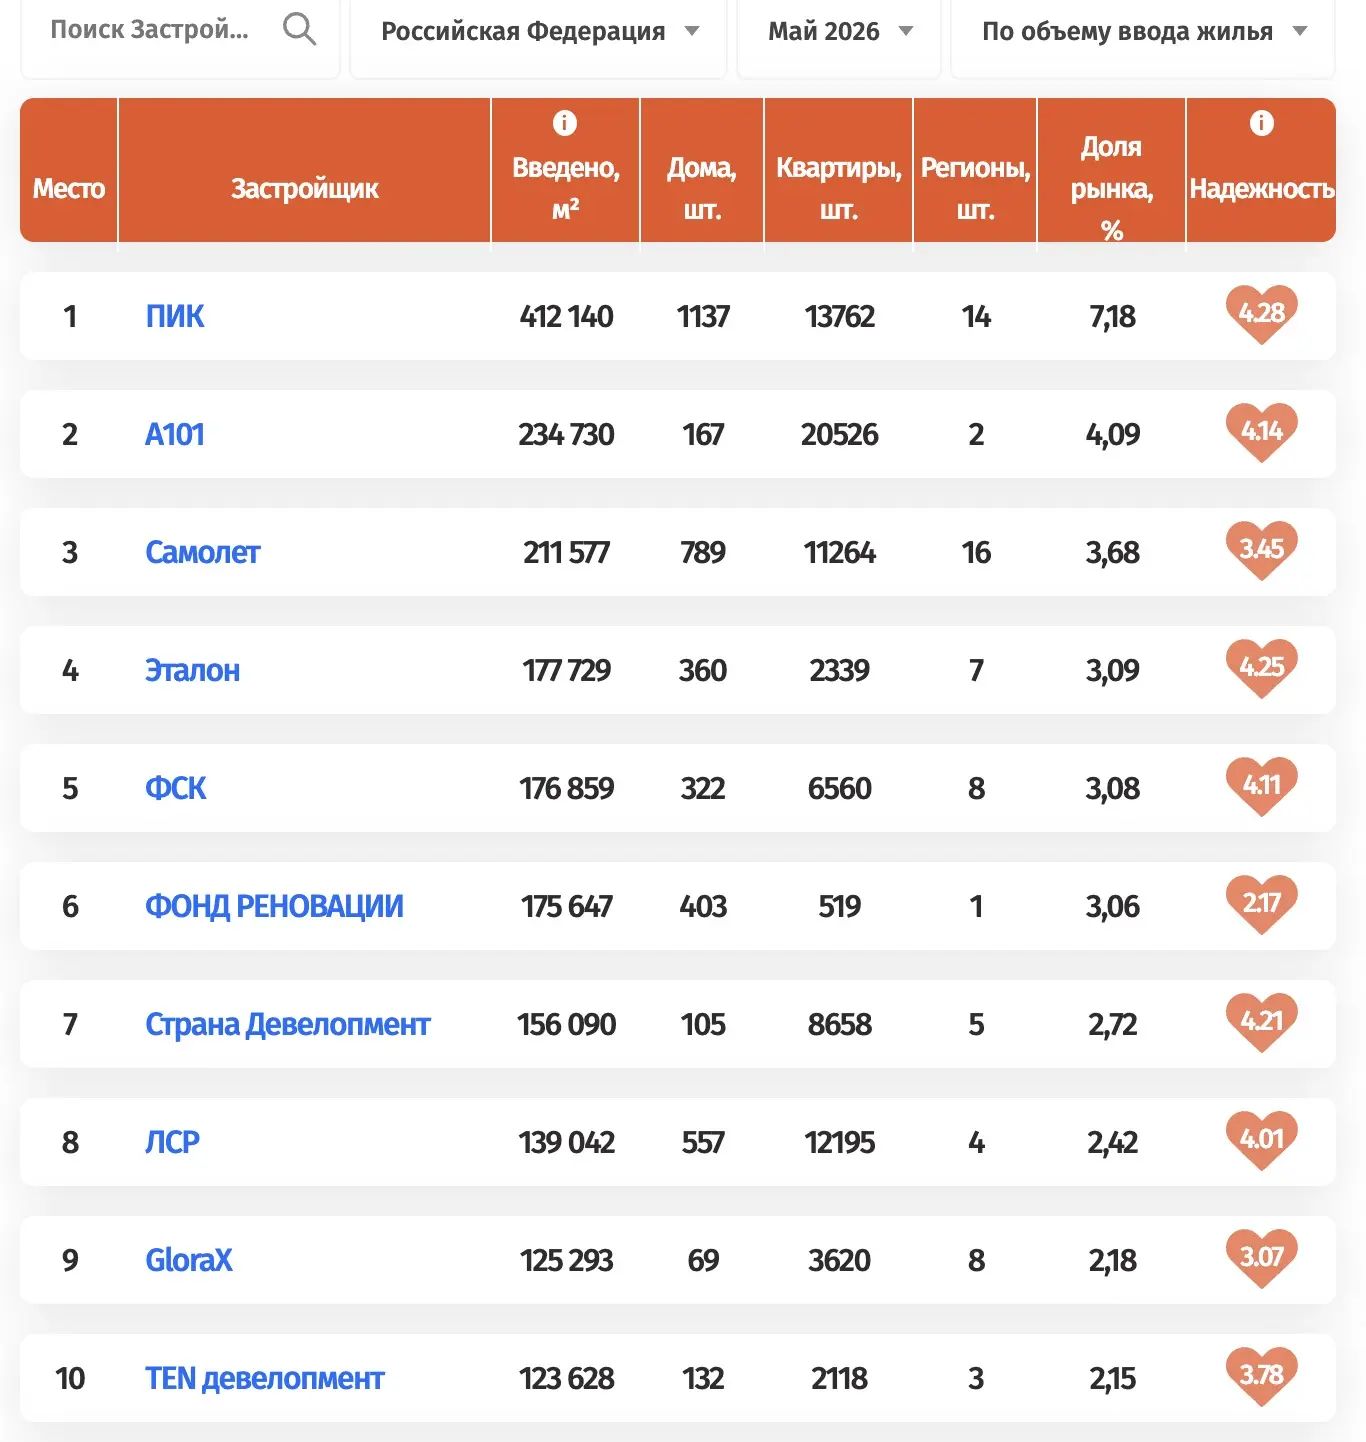Click Эталон reliability heart 4.25

[x=1262, y=668]
